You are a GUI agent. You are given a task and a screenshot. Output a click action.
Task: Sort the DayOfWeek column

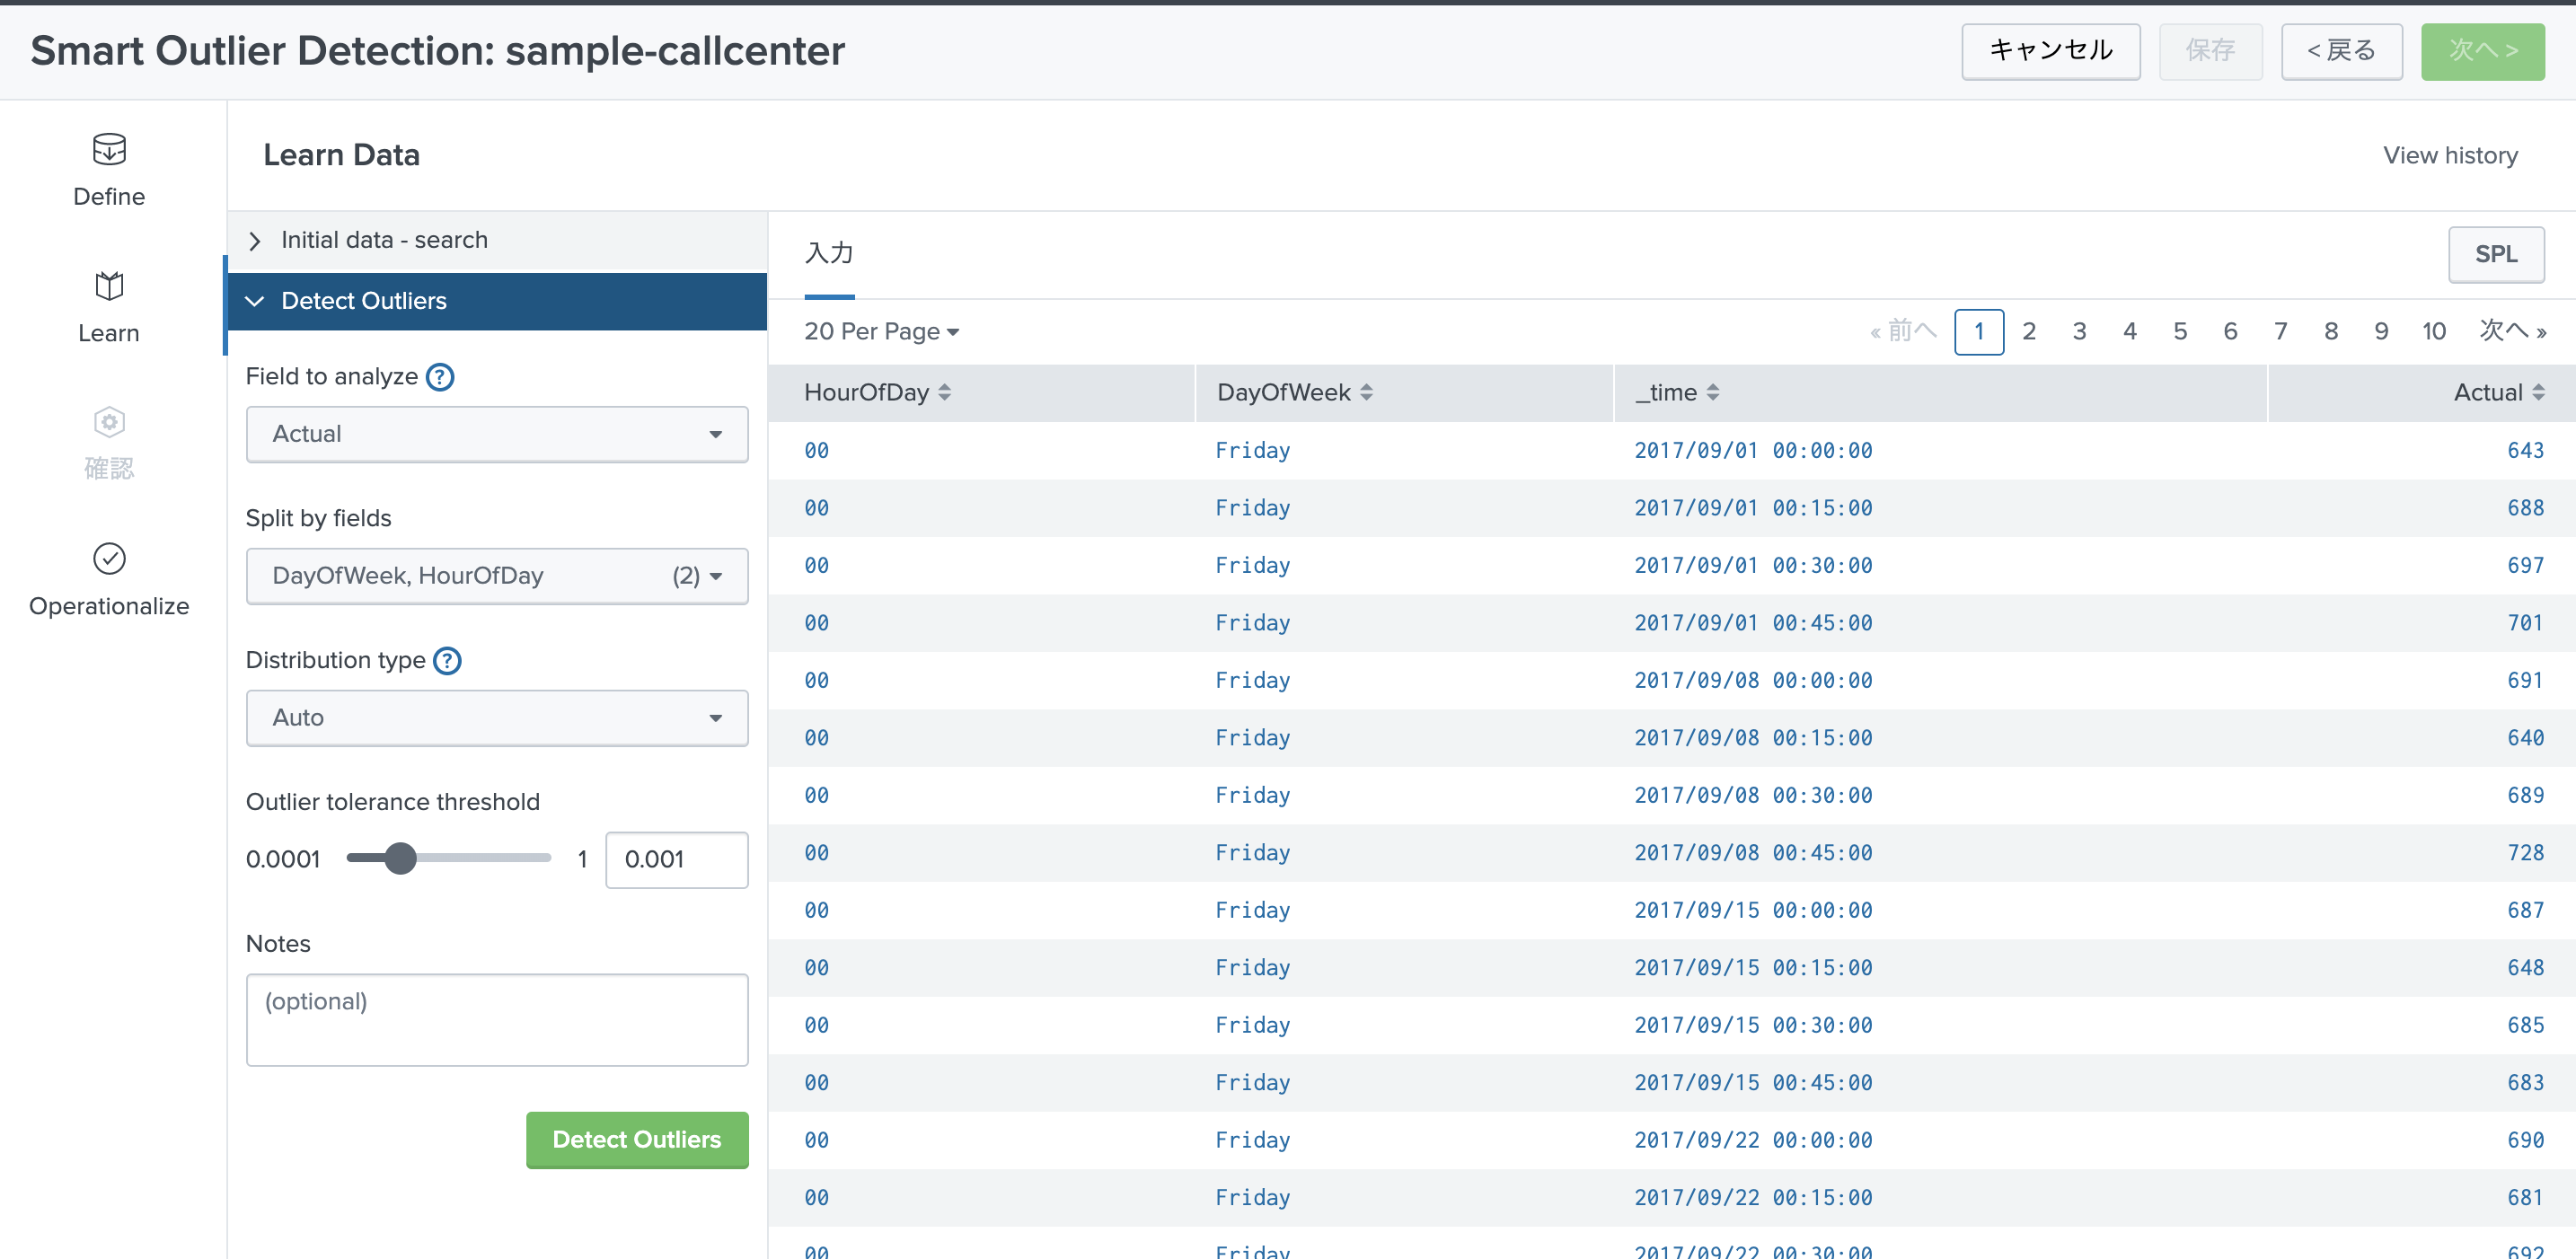[1367, 392]
